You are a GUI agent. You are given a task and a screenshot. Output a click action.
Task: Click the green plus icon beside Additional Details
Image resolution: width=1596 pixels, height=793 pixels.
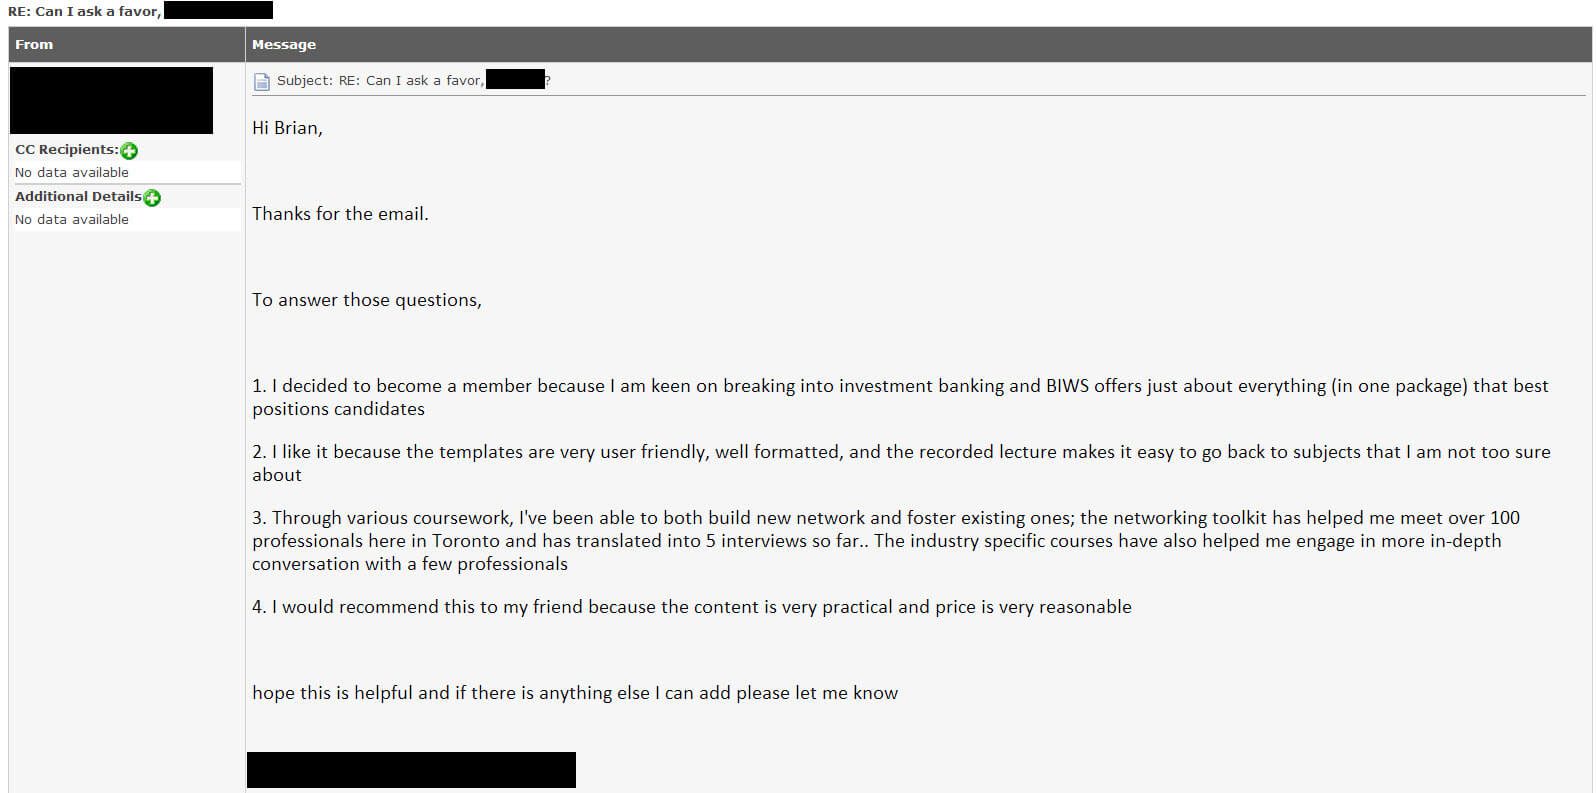click(151, 197)
